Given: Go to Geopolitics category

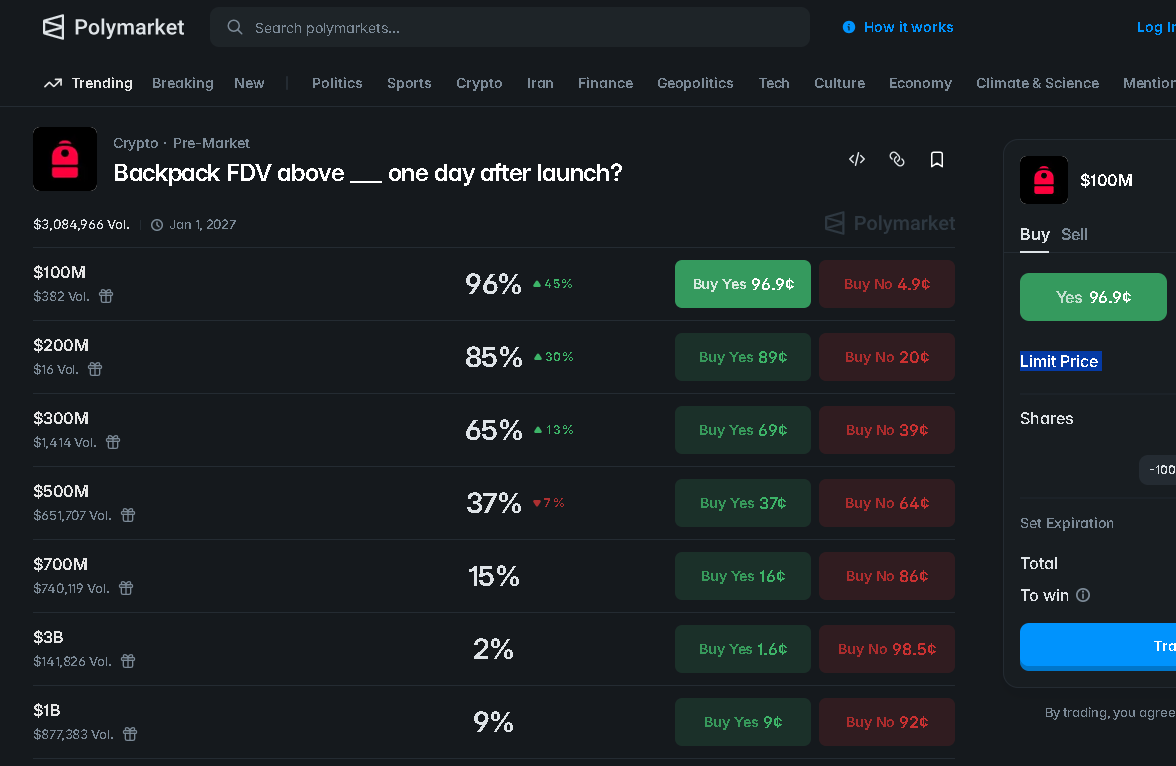Looking at the screenshot, I should (x=695, y=83).
